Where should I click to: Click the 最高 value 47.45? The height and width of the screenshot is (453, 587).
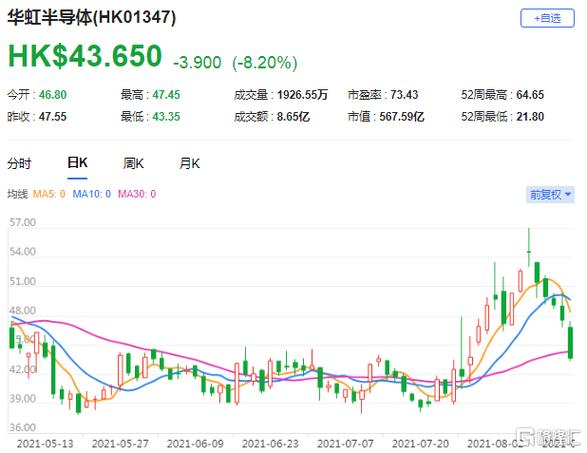(166, 95)
